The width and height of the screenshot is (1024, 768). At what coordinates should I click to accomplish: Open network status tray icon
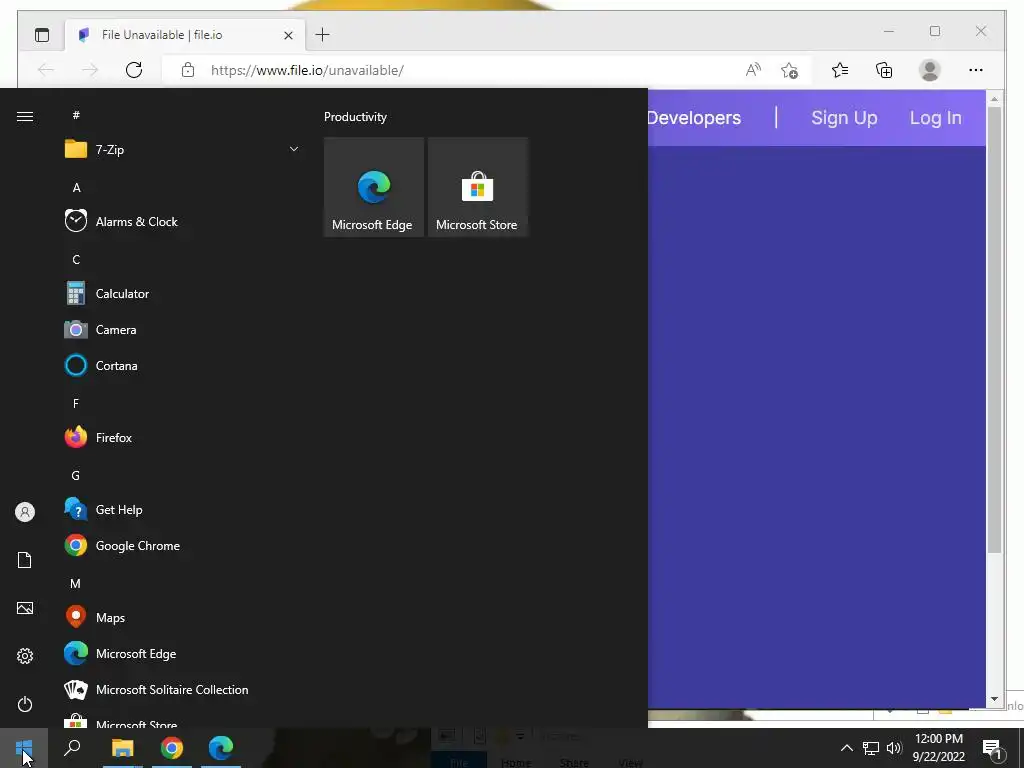click(871, 748)
